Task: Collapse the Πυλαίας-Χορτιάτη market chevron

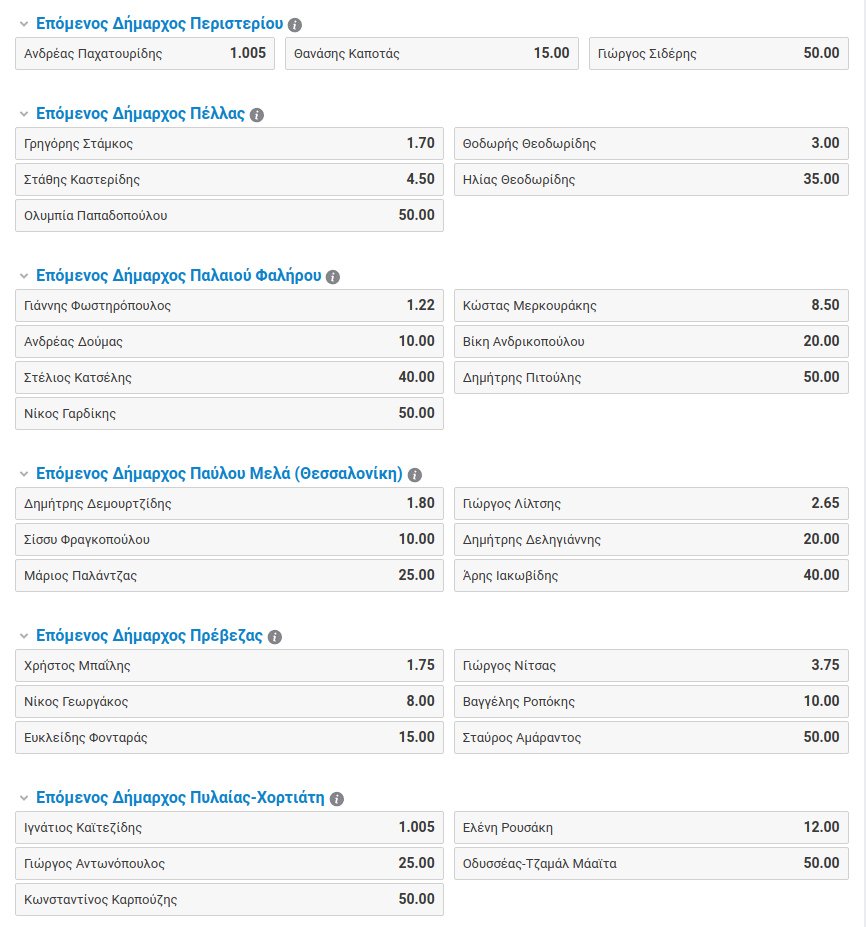Action: point(24,798)
